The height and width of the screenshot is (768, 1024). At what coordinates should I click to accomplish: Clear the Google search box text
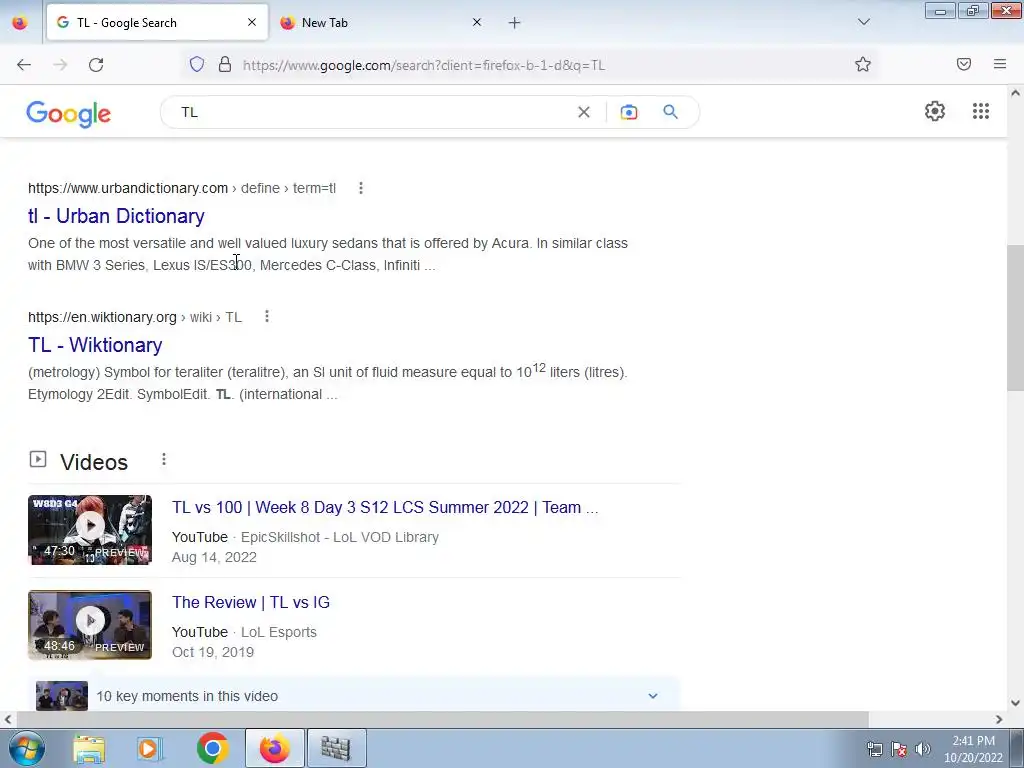tap(584, 112)
